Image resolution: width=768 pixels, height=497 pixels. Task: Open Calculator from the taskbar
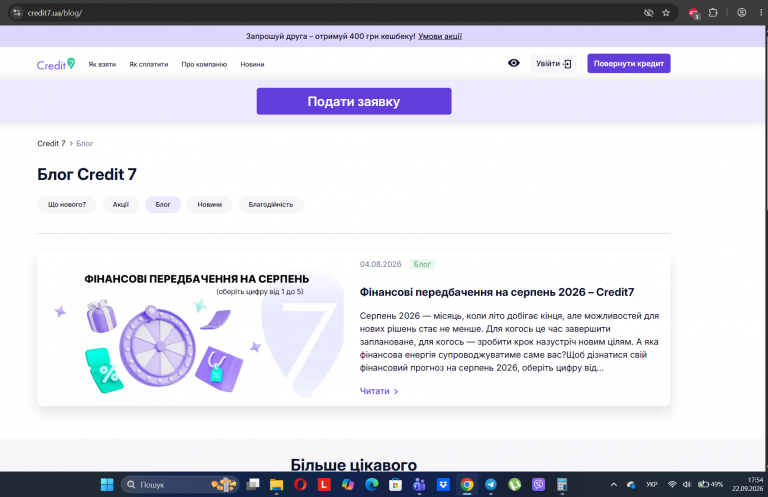[x=562, y=485]
